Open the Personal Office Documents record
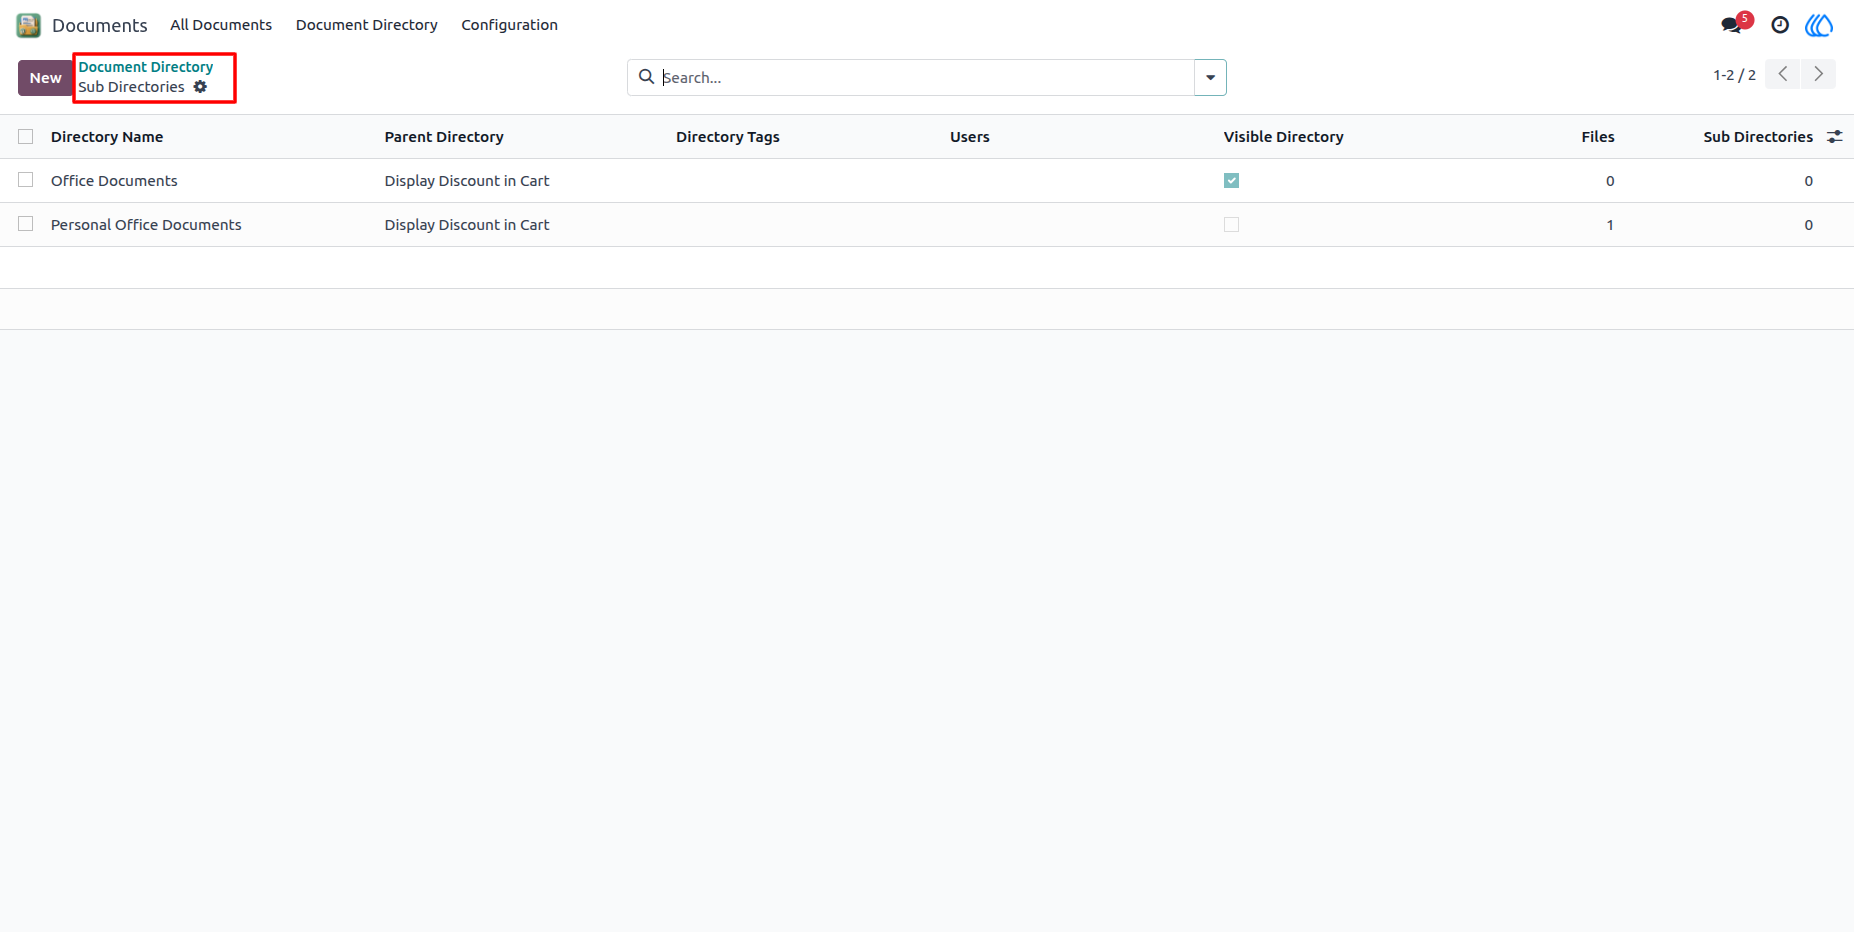Image resolution: width=1854 pixels, height=932 pixels. pos(146,225)
